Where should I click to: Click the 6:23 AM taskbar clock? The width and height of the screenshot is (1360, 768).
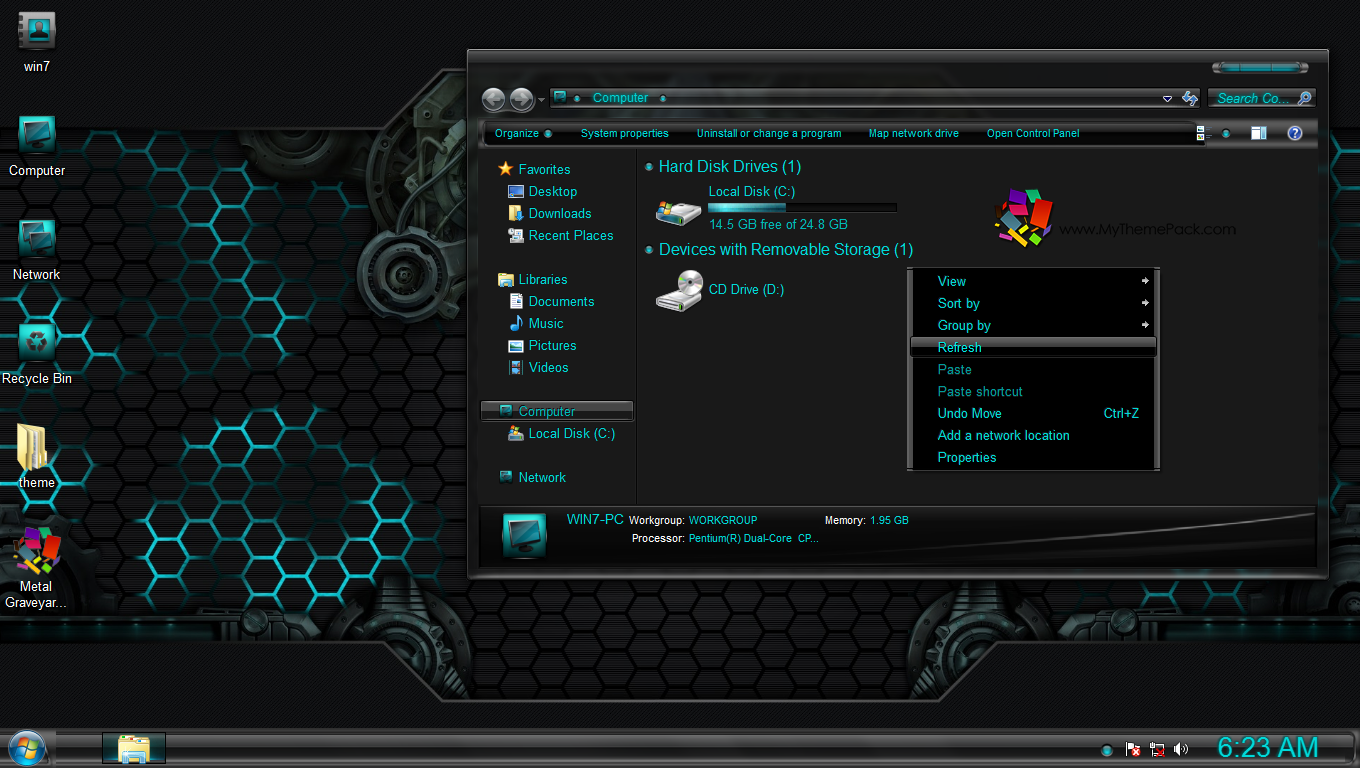click(x=1268, y=747)
